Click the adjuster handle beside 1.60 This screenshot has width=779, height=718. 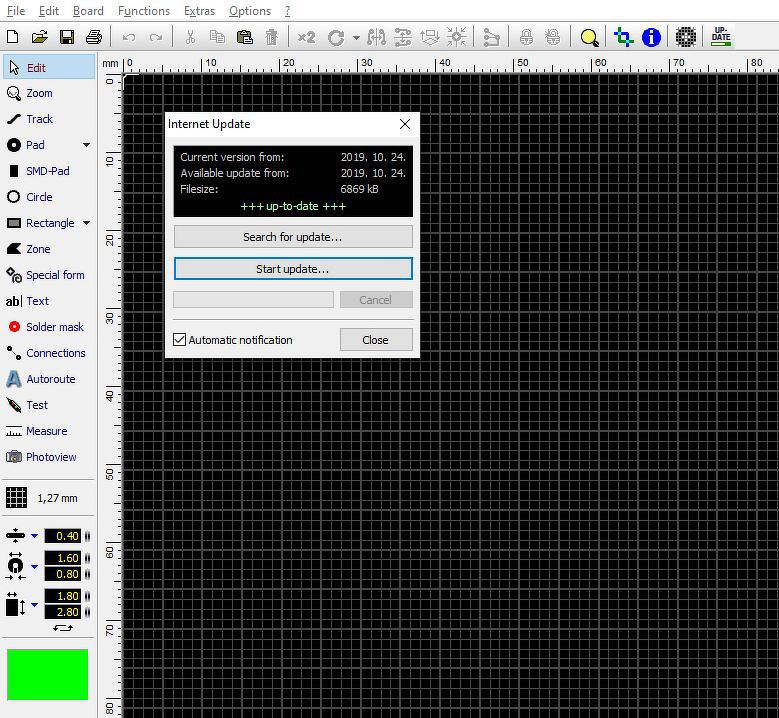87,558
